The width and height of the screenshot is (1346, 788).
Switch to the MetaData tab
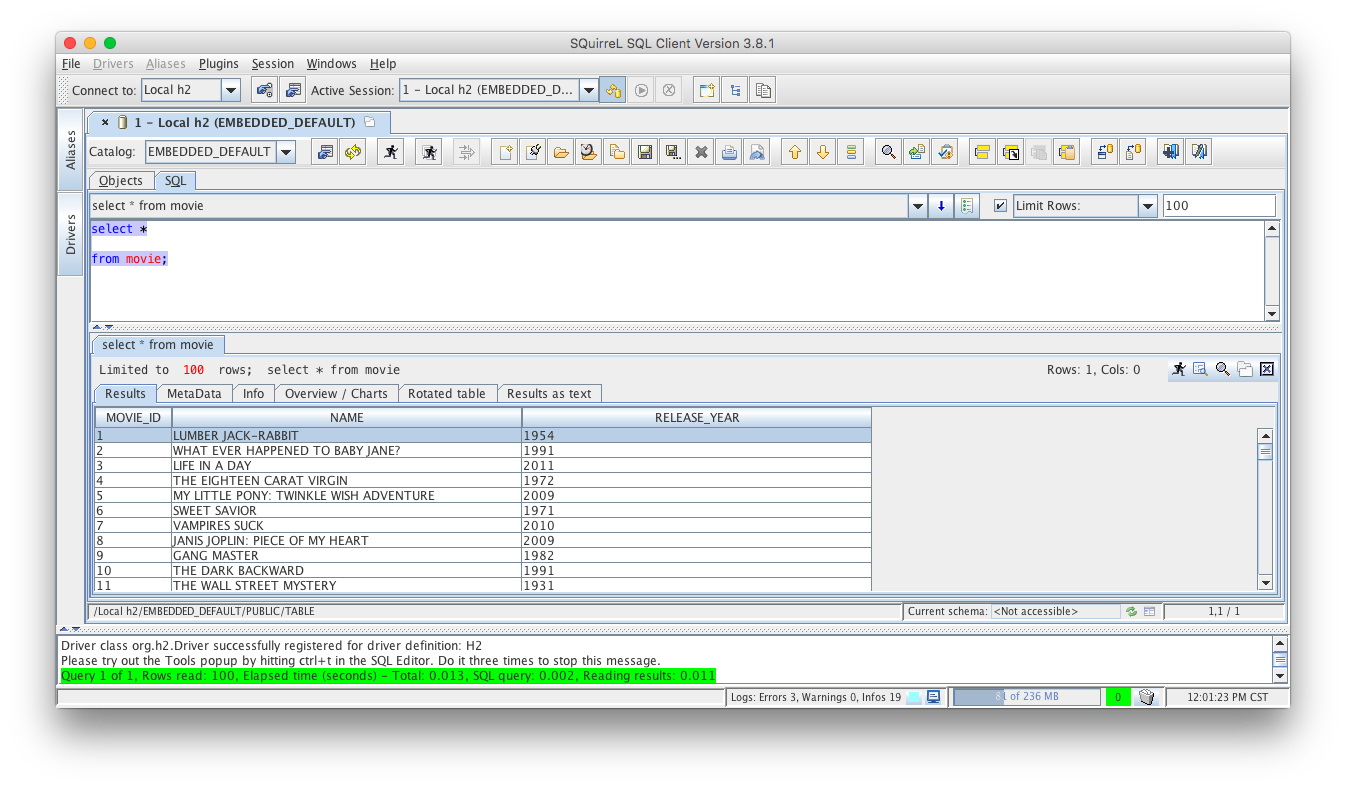194,393
